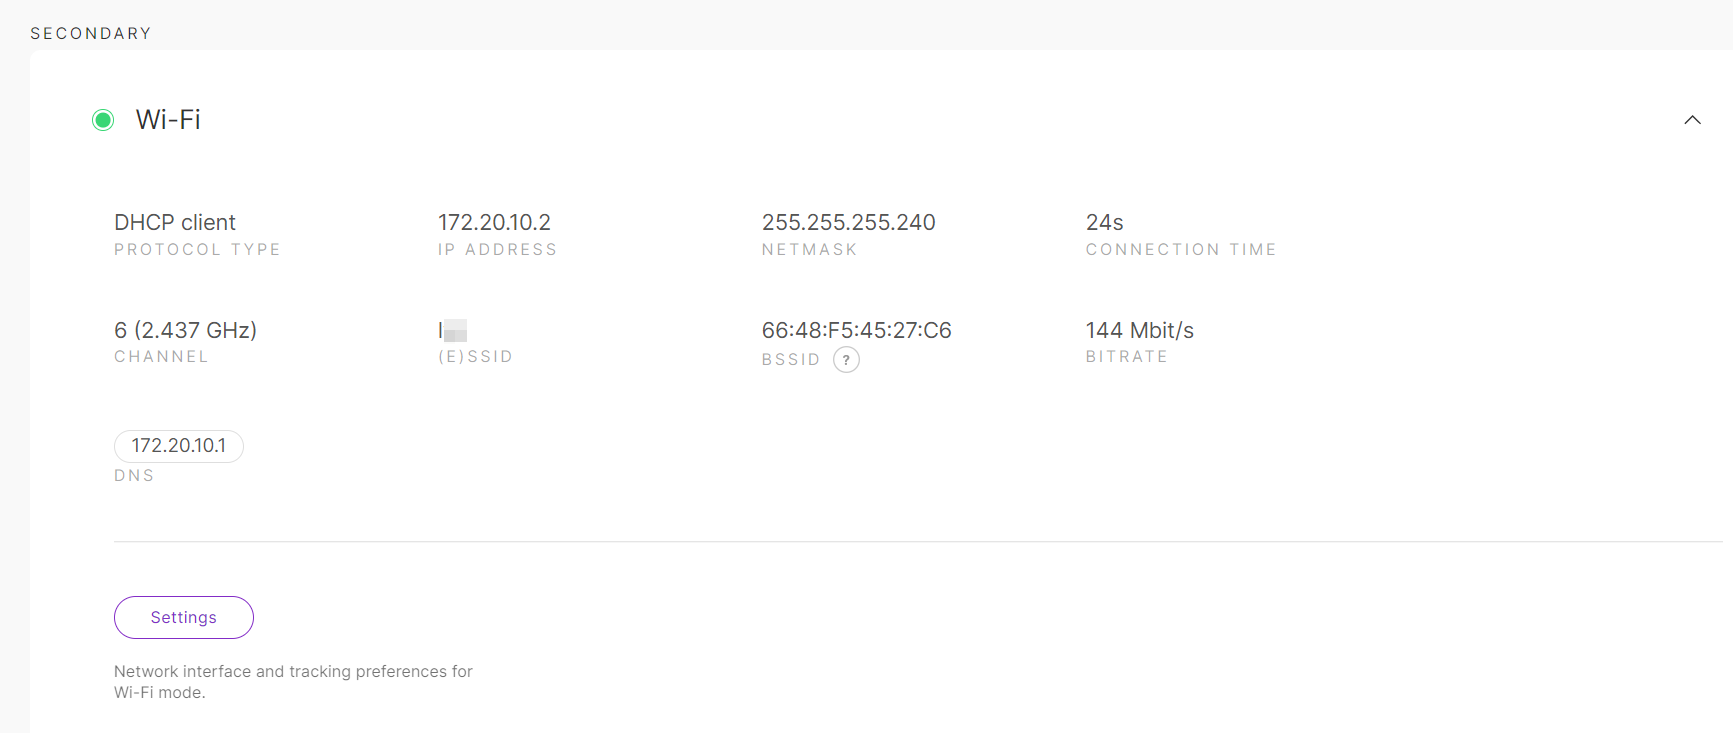This screenshot has width=1733, height=733.
Task: Click the 144 Mbit/s bitrate value
Action: pyautogui.click(x=1139, y=330)
